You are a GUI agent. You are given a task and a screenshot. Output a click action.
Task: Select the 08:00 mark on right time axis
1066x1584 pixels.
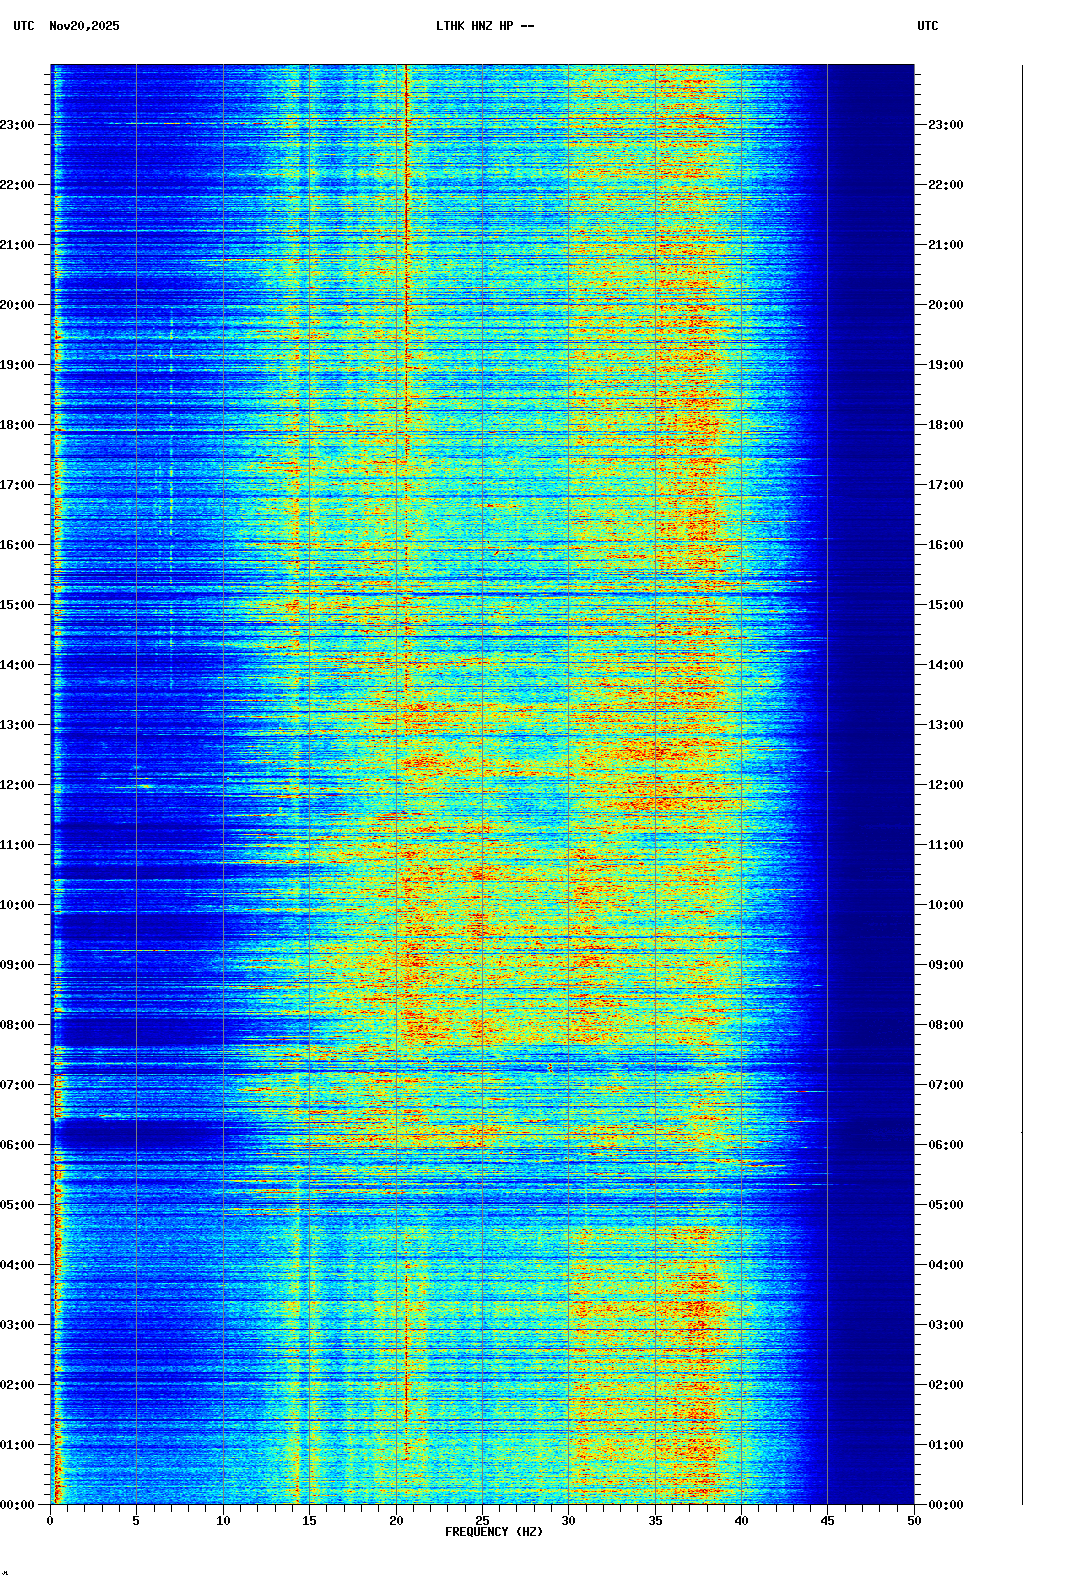click(945, 1025)
